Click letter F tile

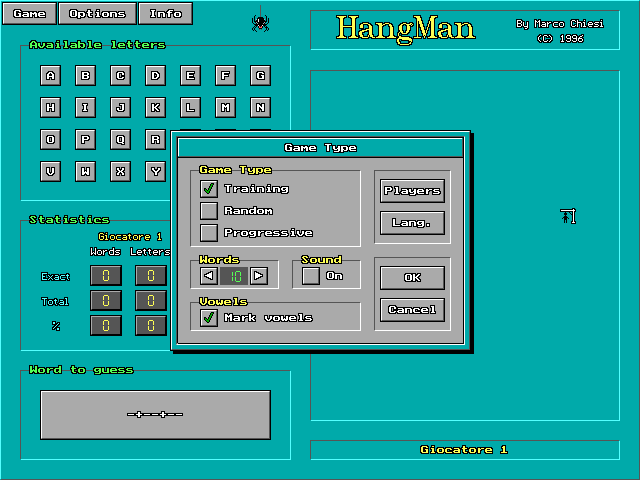click(225, 76)
